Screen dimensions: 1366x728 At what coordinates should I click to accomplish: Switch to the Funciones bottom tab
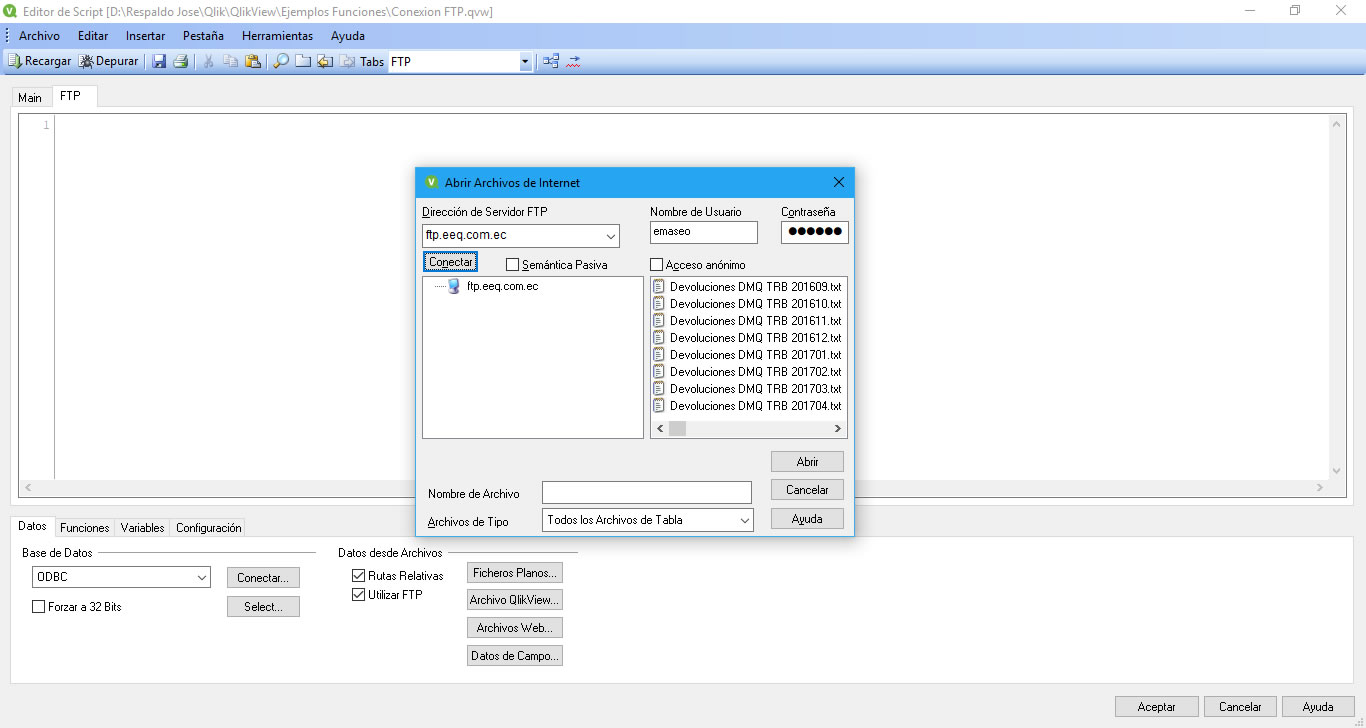pos(85,528)
